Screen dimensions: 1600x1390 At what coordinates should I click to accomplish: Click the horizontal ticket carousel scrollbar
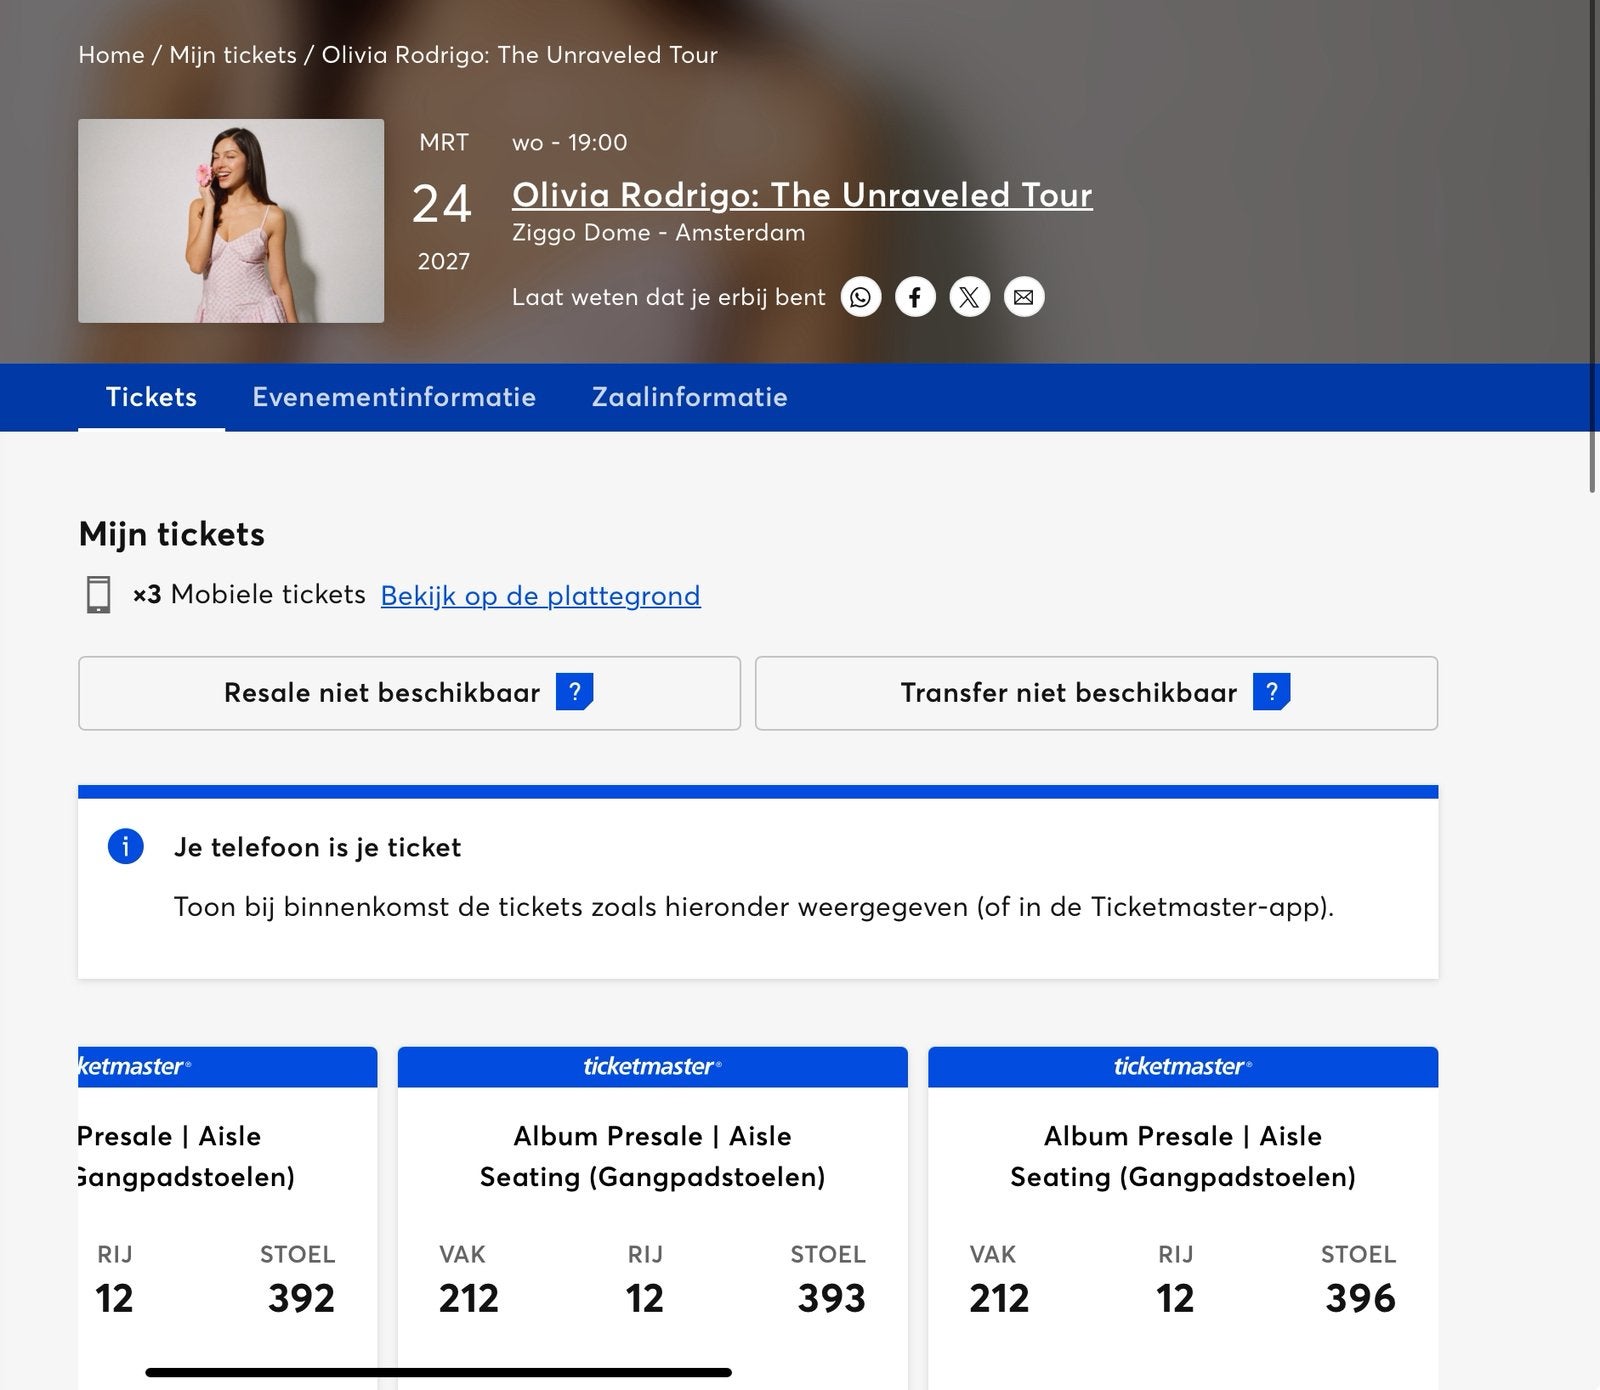click(x=438, y=1372)
